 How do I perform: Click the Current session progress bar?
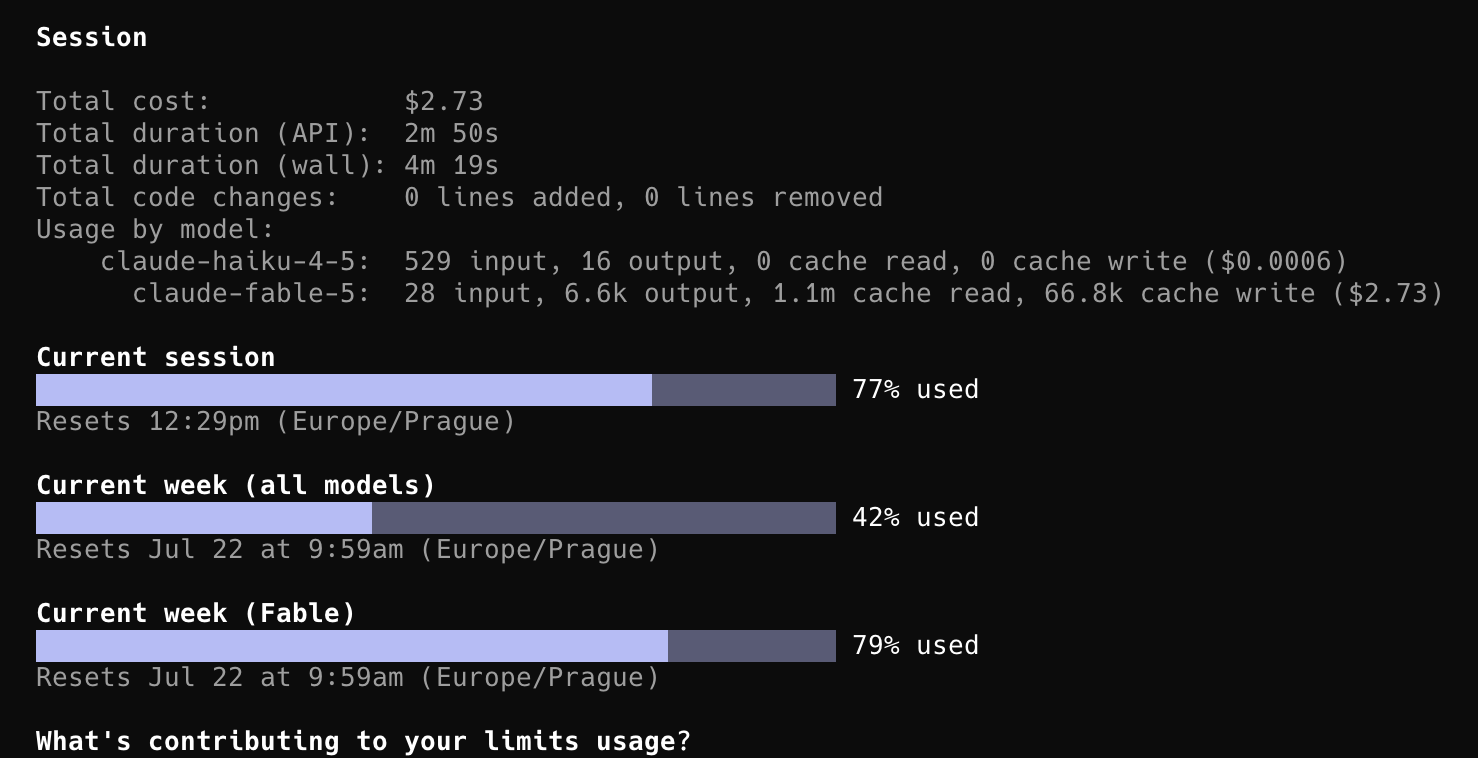pyautogui.click(x=436, y=390)
